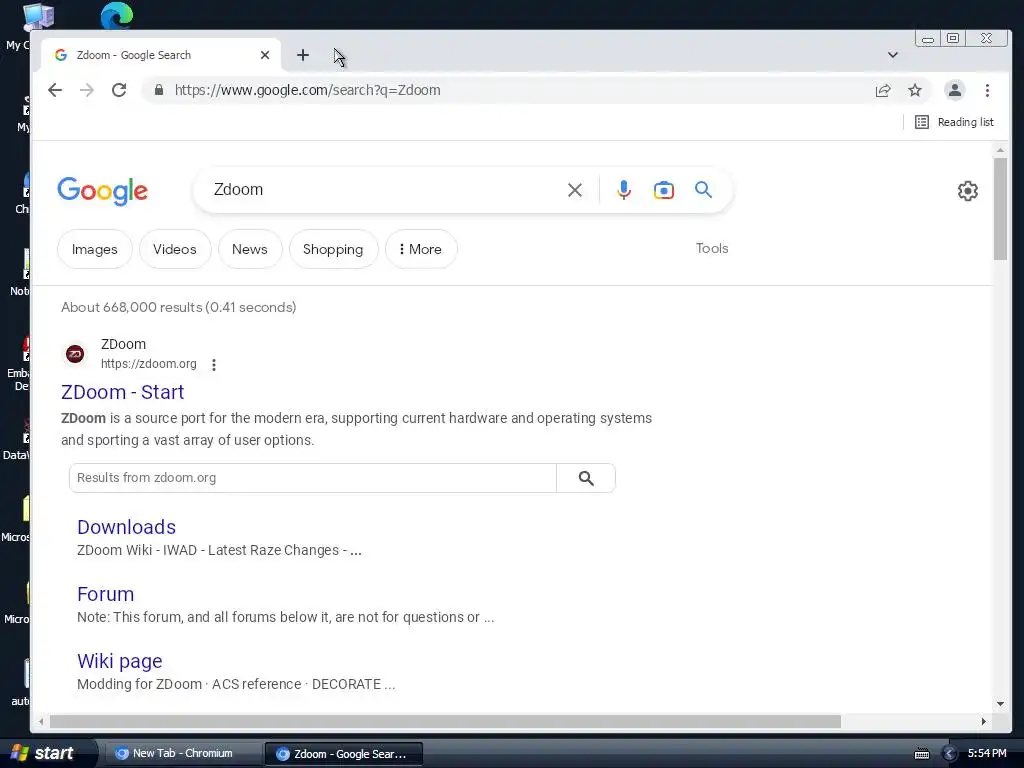The width and height of the screenshot is (1024, 768).
Task: Switch to Images results
Action: [95, 249]
